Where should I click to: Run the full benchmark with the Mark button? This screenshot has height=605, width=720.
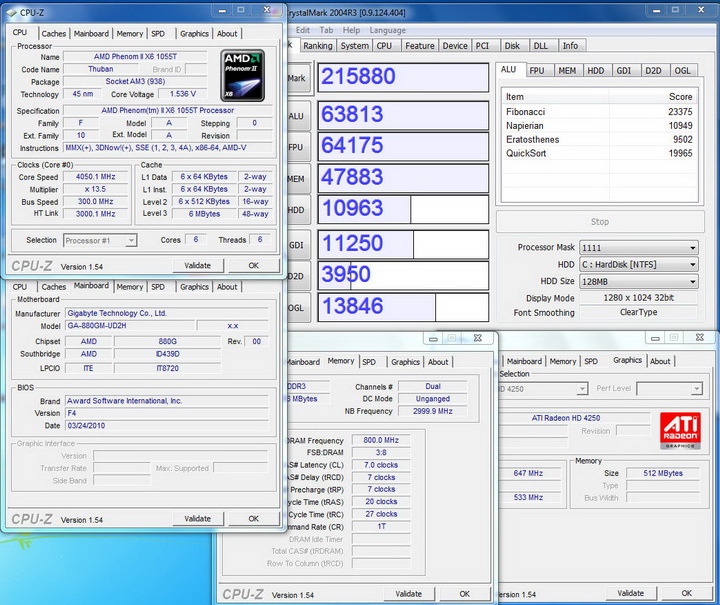tap(297, 77)
